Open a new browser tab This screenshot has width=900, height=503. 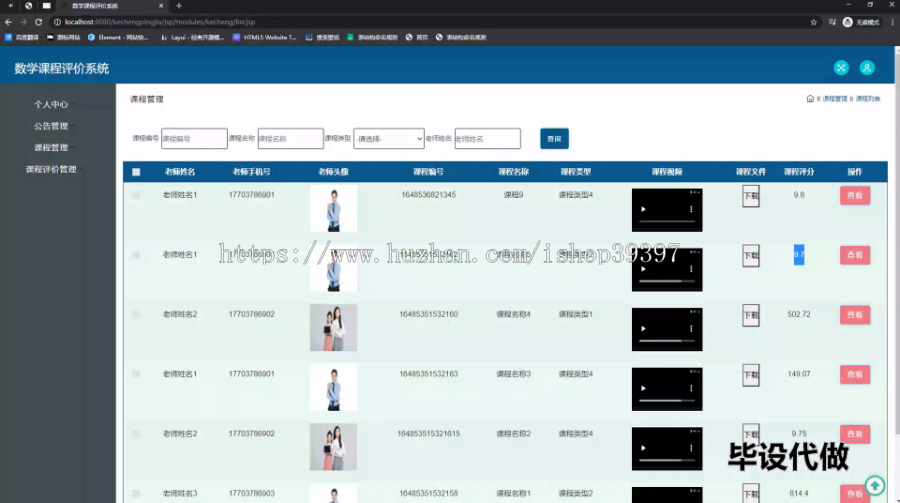point(179,6)
